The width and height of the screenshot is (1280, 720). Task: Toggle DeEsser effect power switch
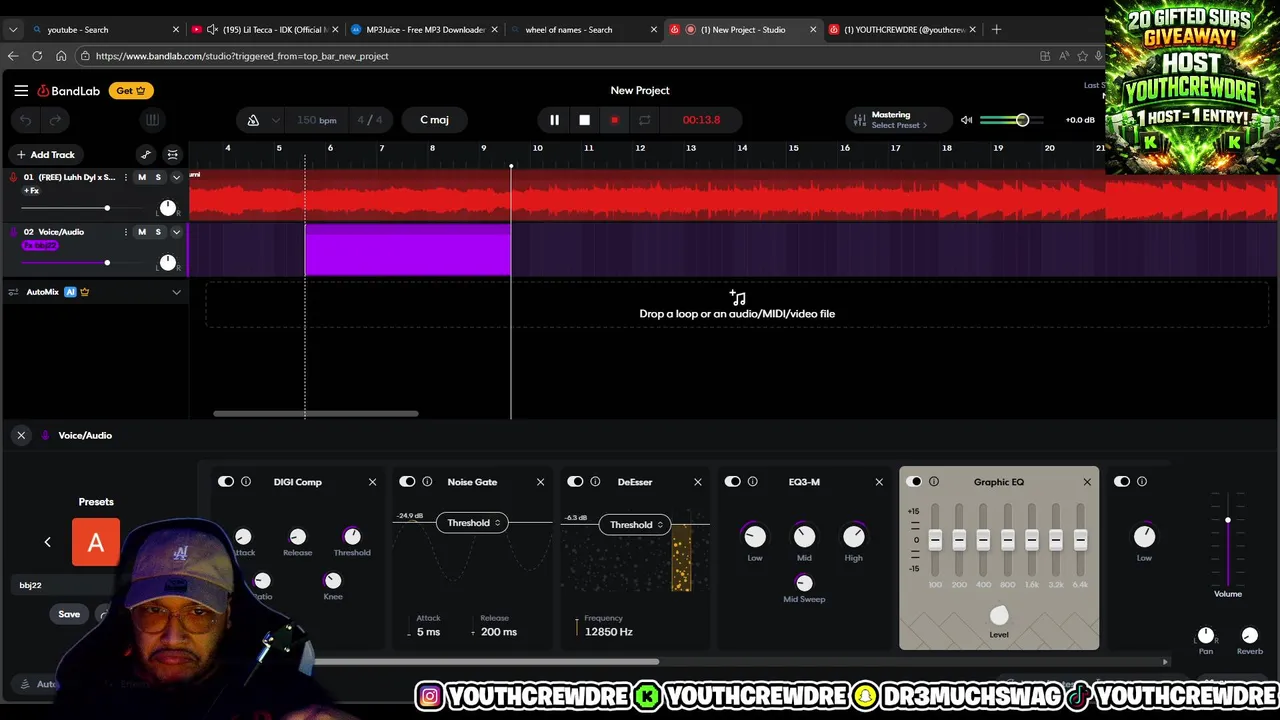click(x=575, y=482)
